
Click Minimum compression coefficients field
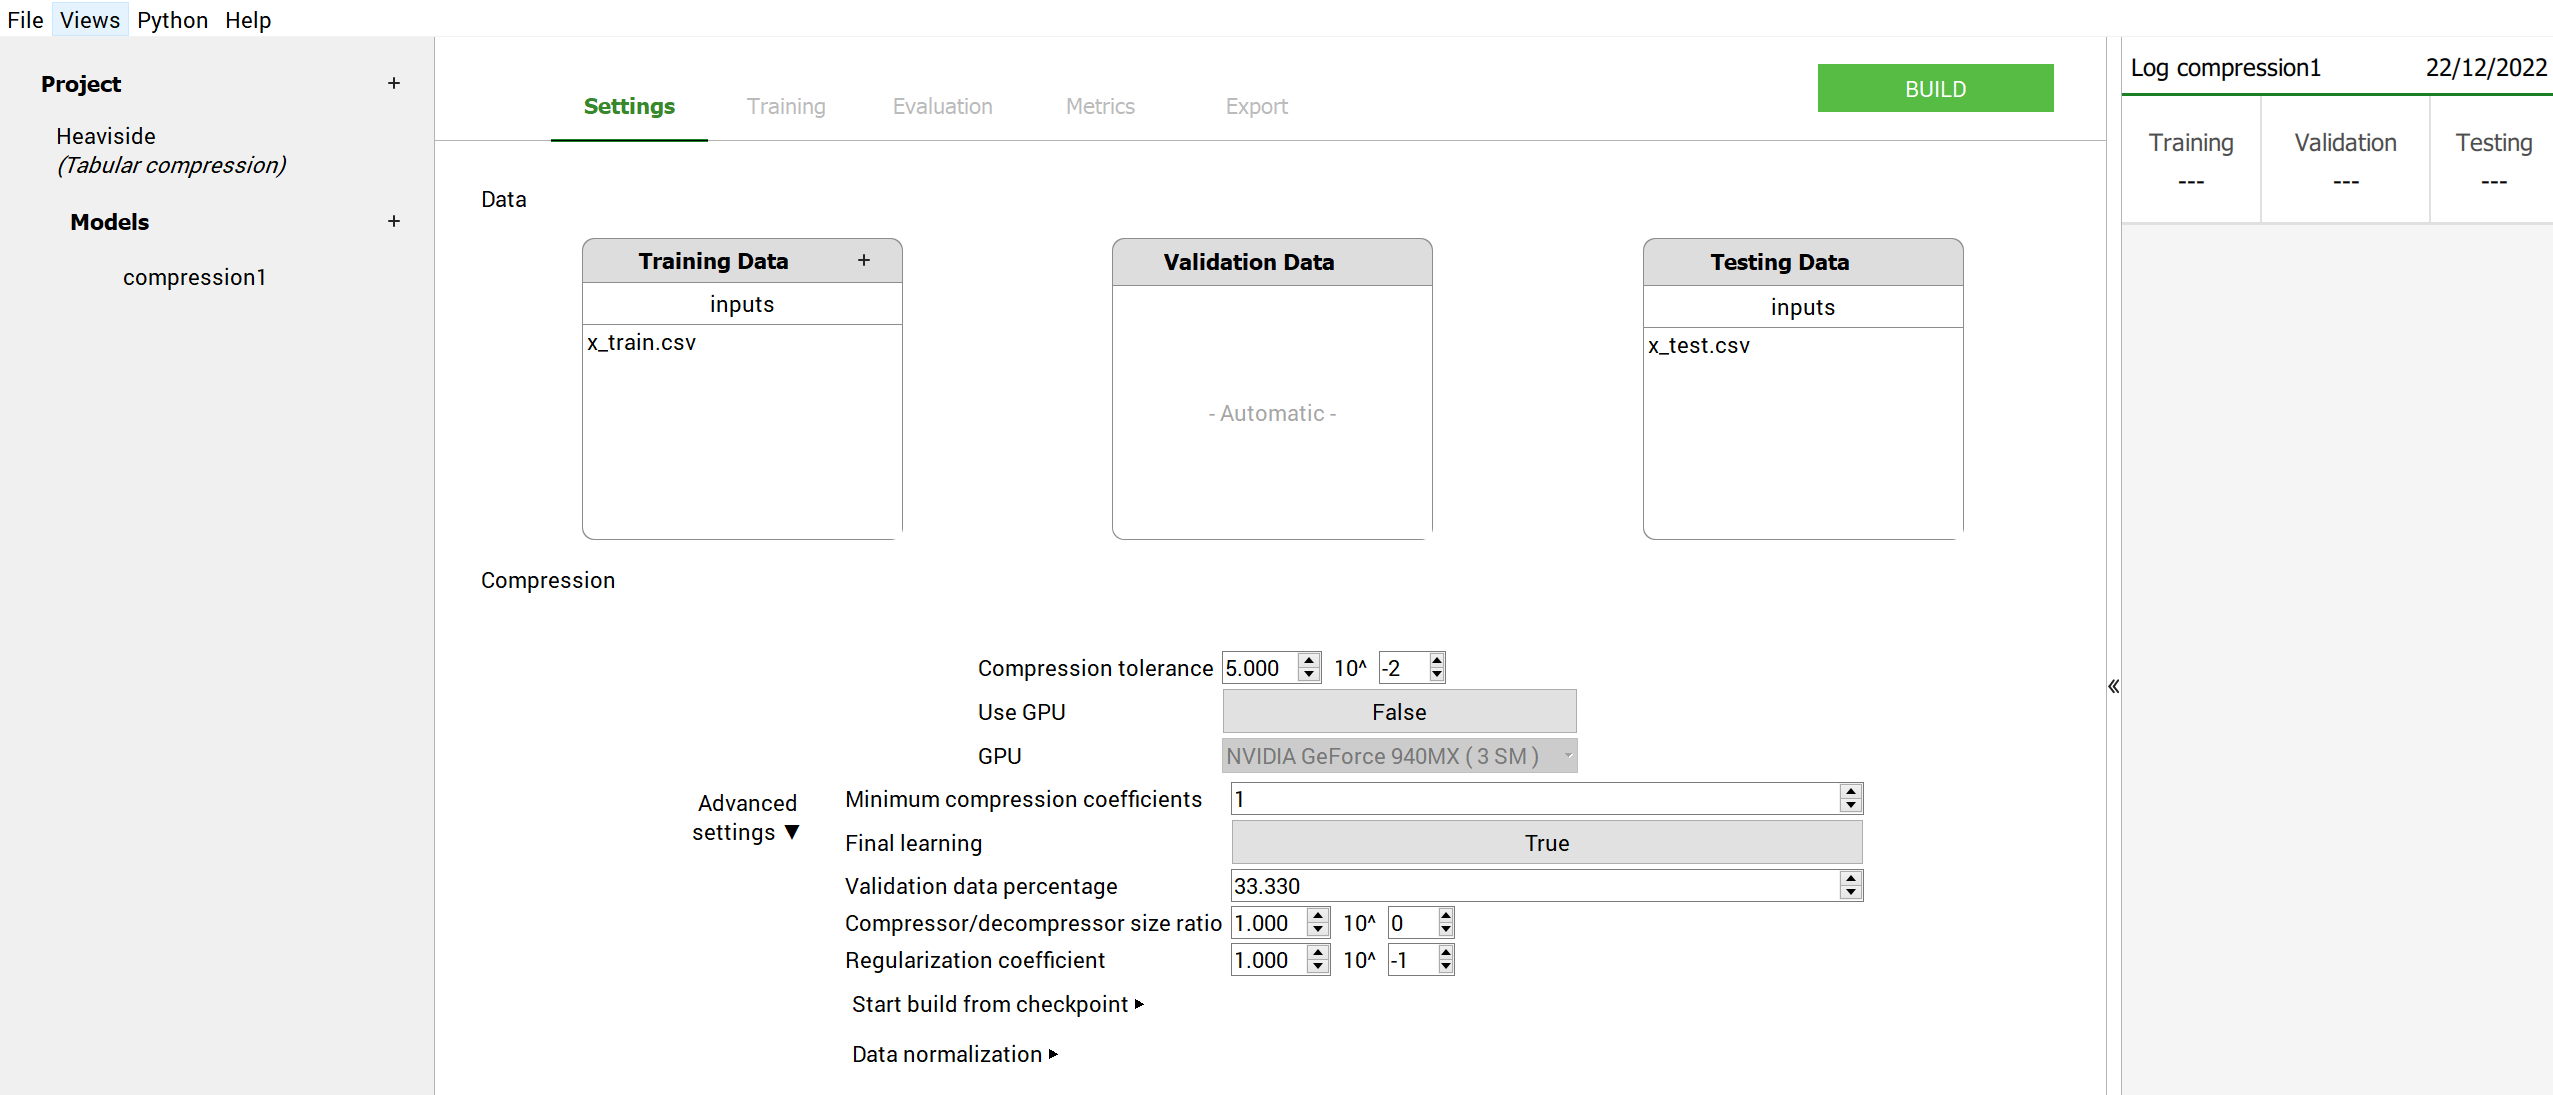(1535, 798)
